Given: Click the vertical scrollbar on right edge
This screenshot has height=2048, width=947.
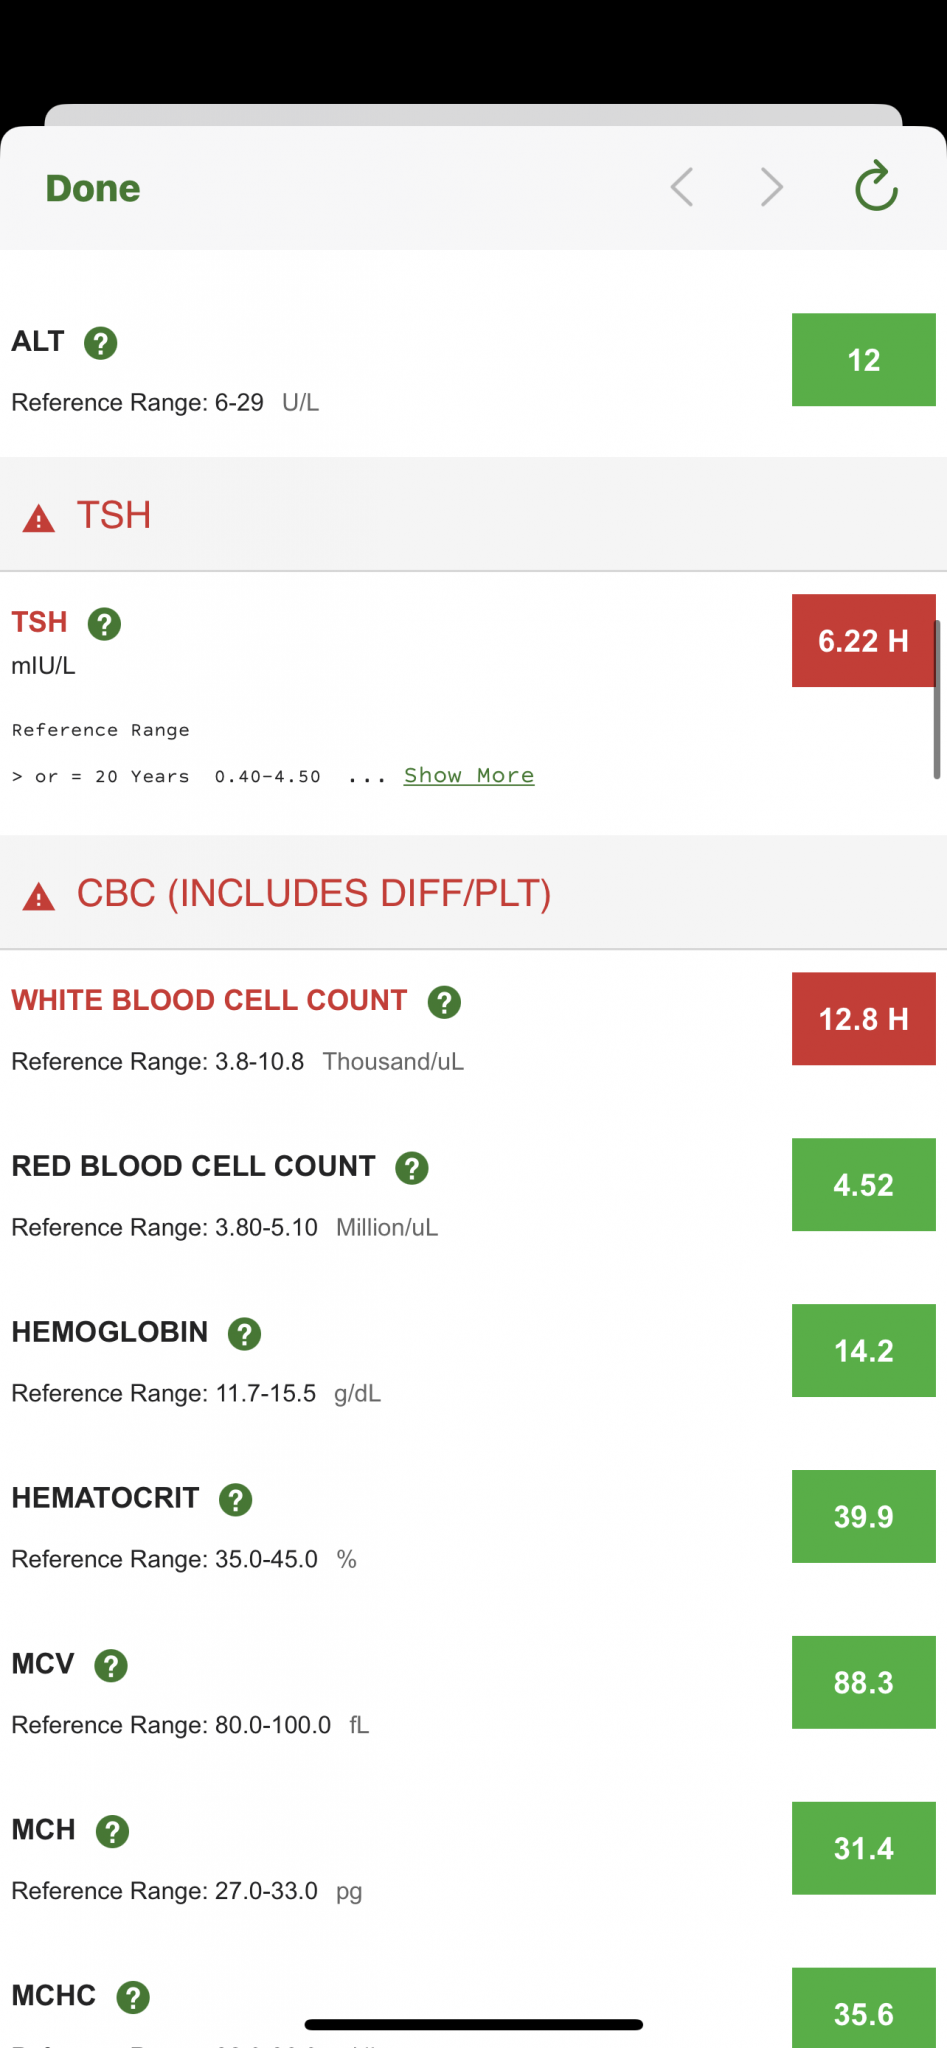Looking at the screenshot, I should (937, 700).
